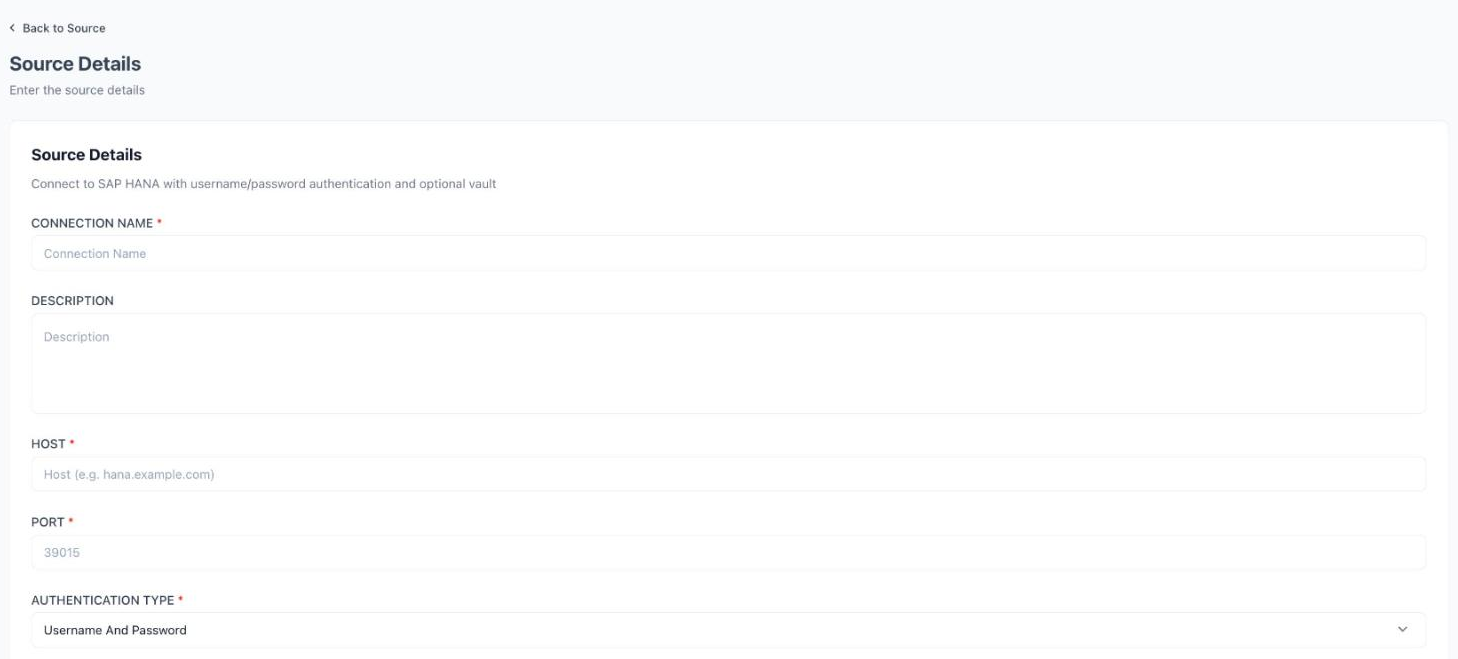Click the Authentication Type chevron arrow
The width and height of the screenshot is (1458, 659).
[1402, 630]
